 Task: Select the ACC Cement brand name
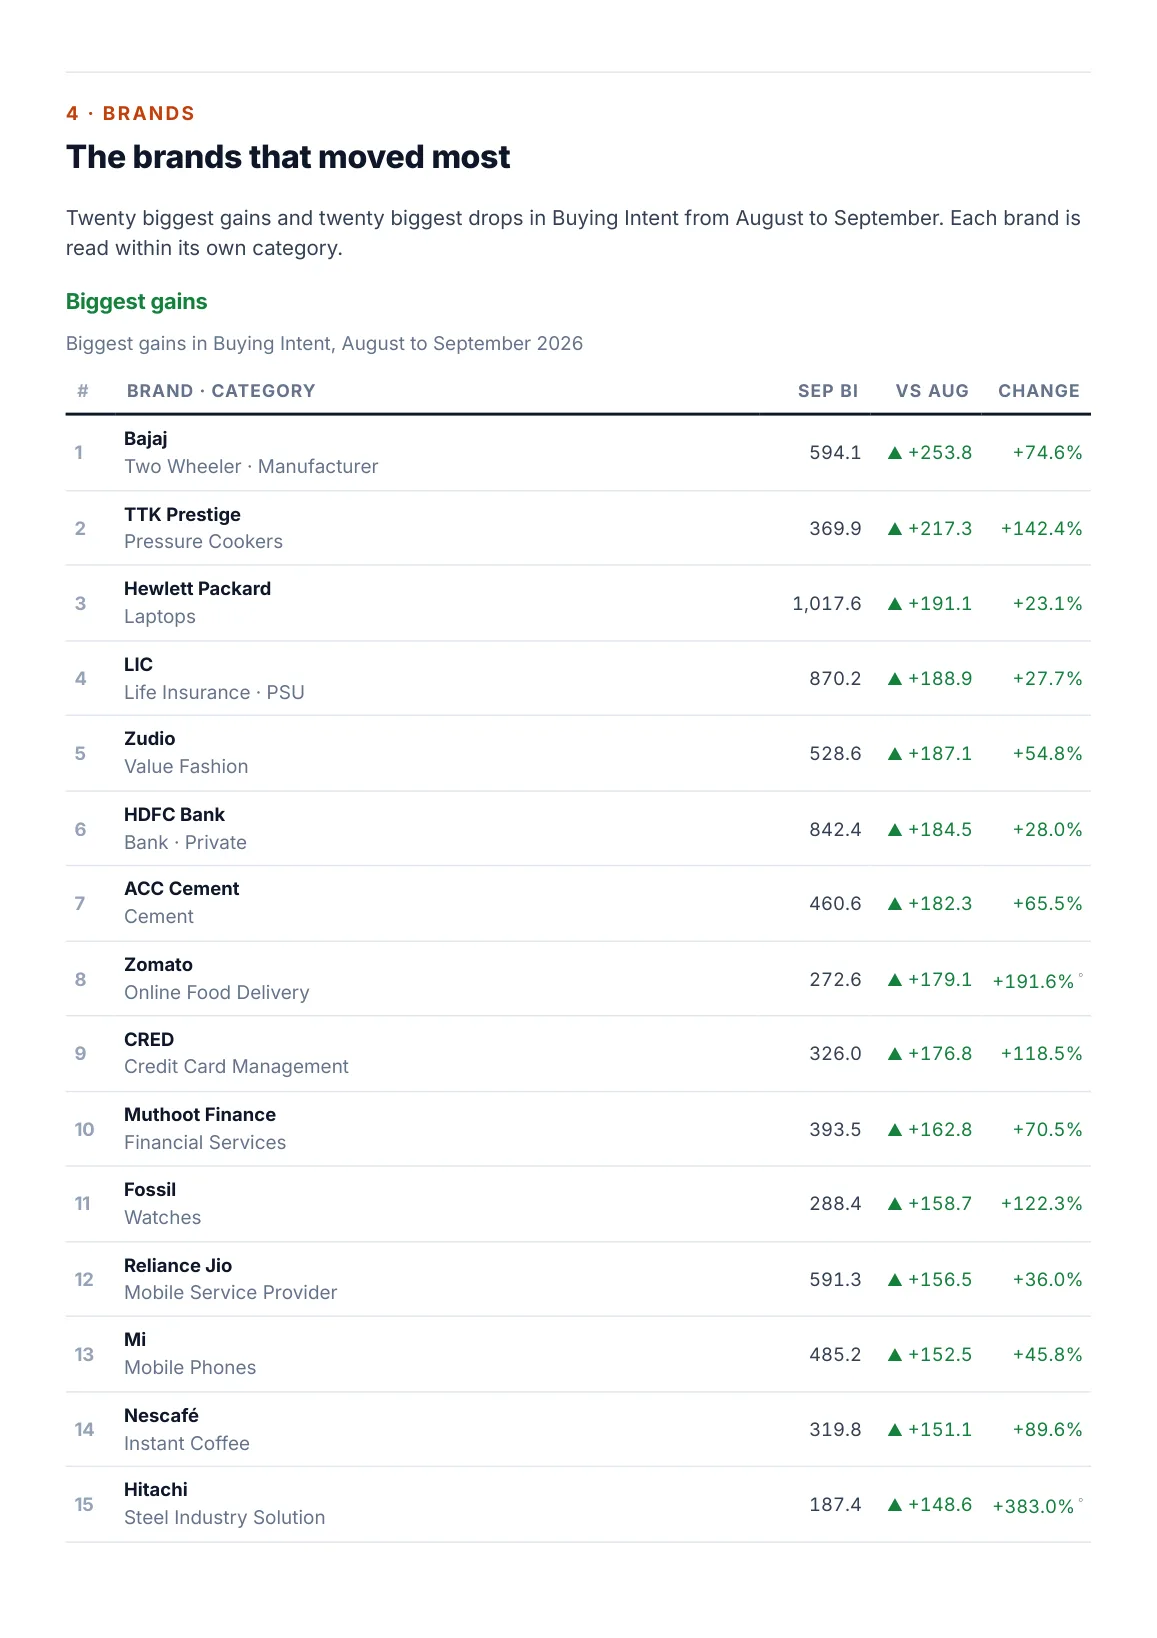(x=181, y=889)
